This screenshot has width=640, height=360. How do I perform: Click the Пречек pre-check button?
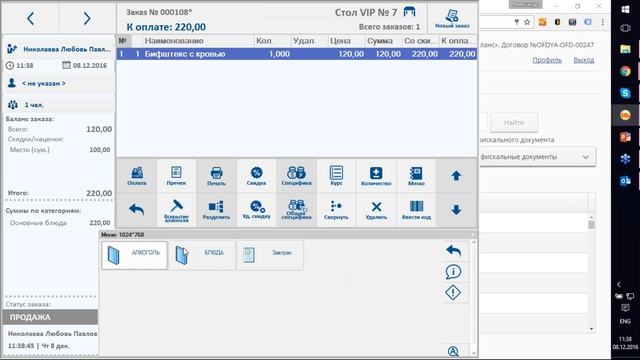click(176, 176)
